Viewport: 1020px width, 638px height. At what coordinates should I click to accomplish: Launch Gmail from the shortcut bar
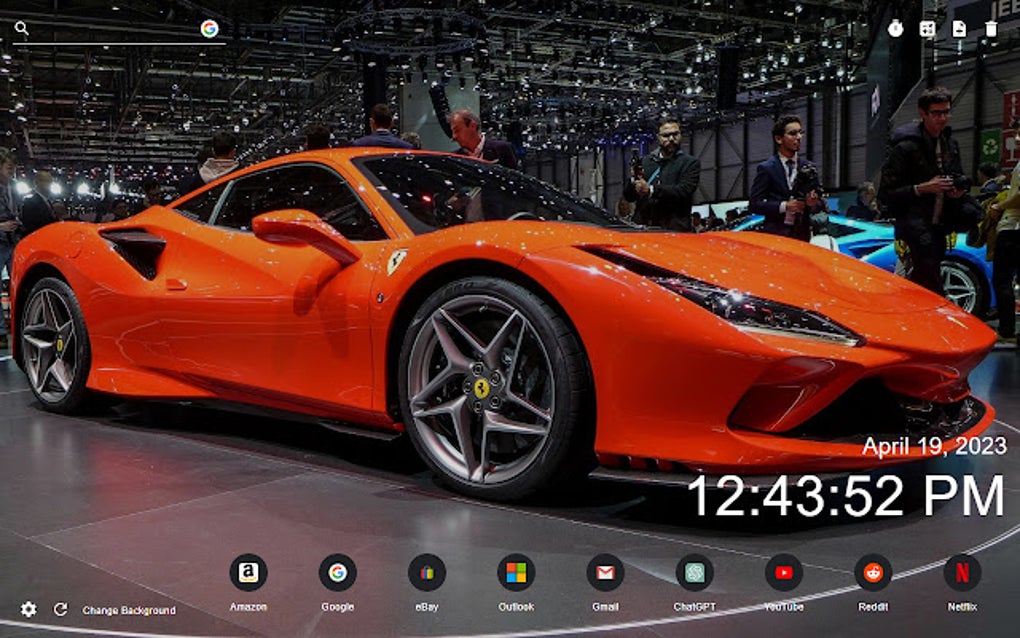605,574
